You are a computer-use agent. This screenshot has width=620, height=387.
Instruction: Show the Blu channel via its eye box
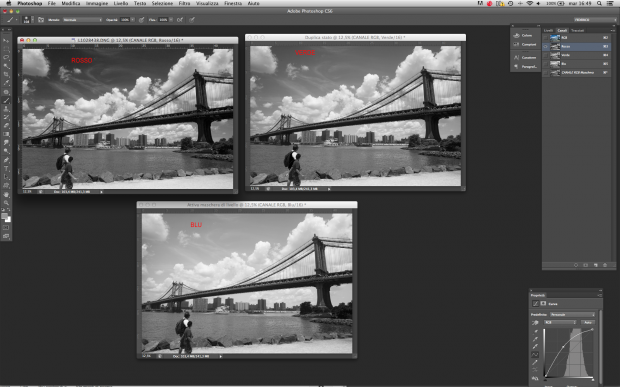[x=546, y=64]
